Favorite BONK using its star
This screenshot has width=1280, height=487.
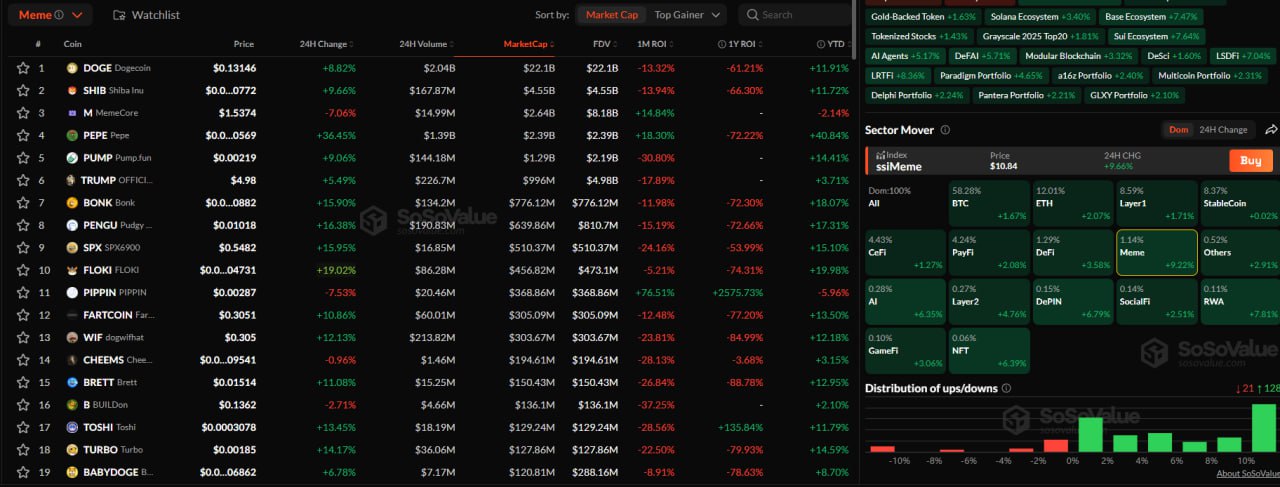[22, 203]
